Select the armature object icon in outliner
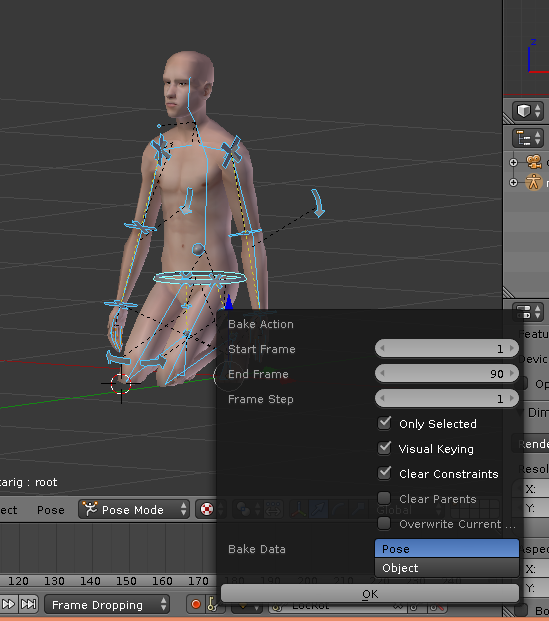 534,182
